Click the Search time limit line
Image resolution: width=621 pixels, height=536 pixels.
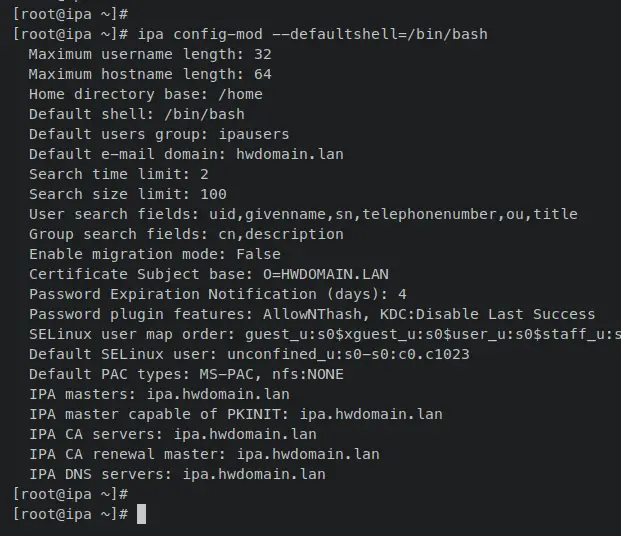pos(118,174)
